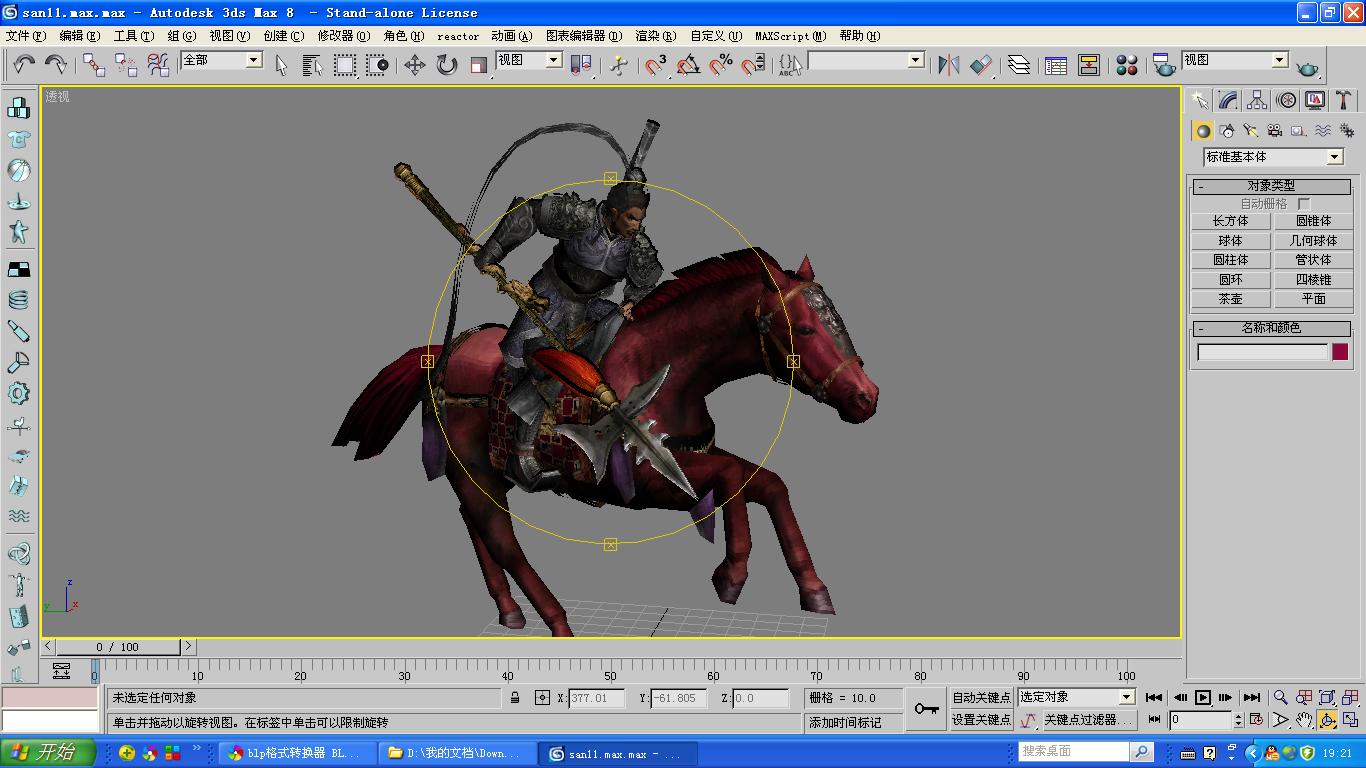Image resolution: width=1366 pixels, height=768 pixels.
Task: Select the Move tool in main toolbar
Action: (x=414, y=65)
